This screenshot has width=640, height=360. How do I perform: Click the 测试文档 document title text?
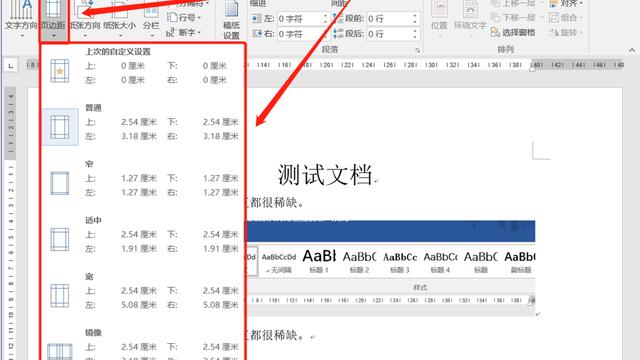(325, 175)
